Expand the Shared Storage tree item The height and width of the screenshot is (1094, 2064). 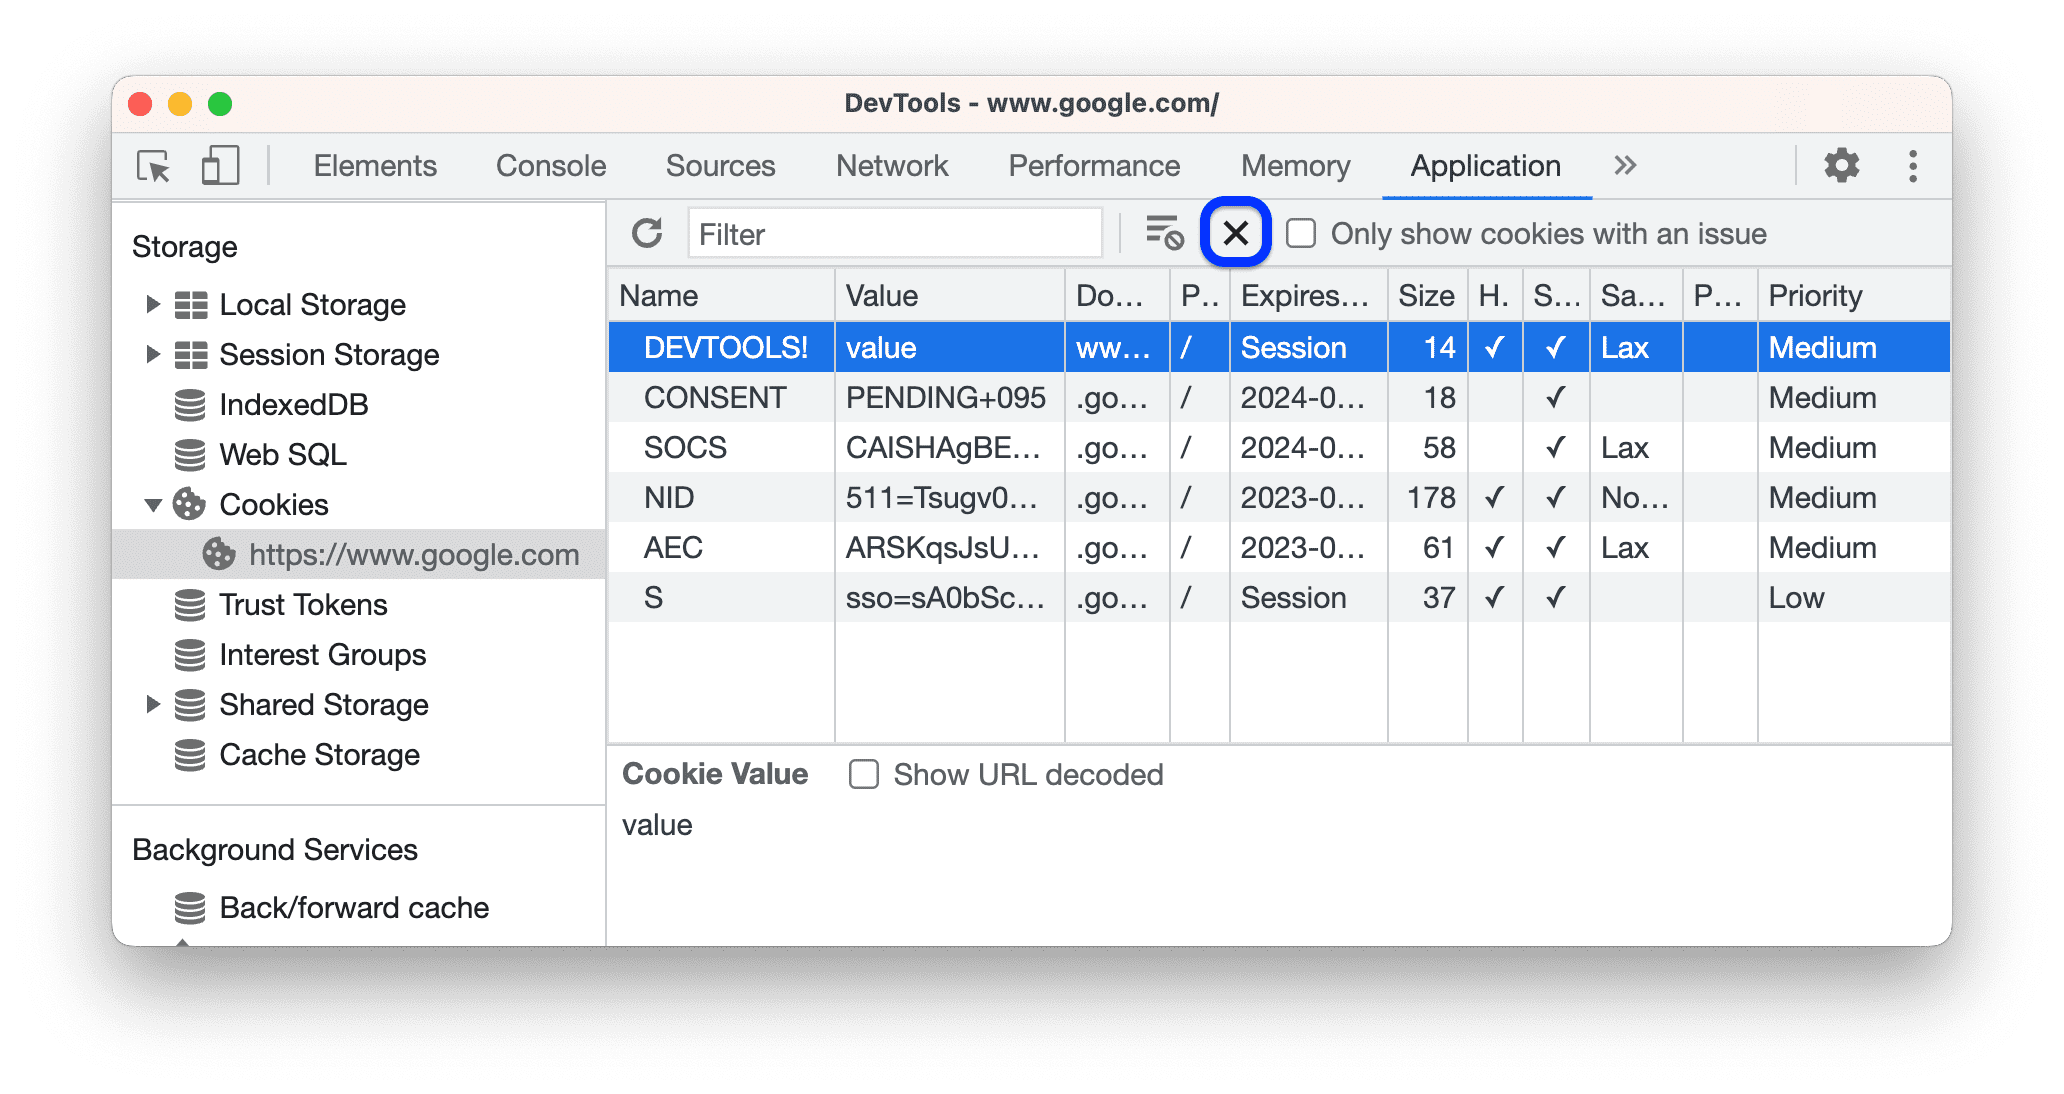[x=154, y=709]
